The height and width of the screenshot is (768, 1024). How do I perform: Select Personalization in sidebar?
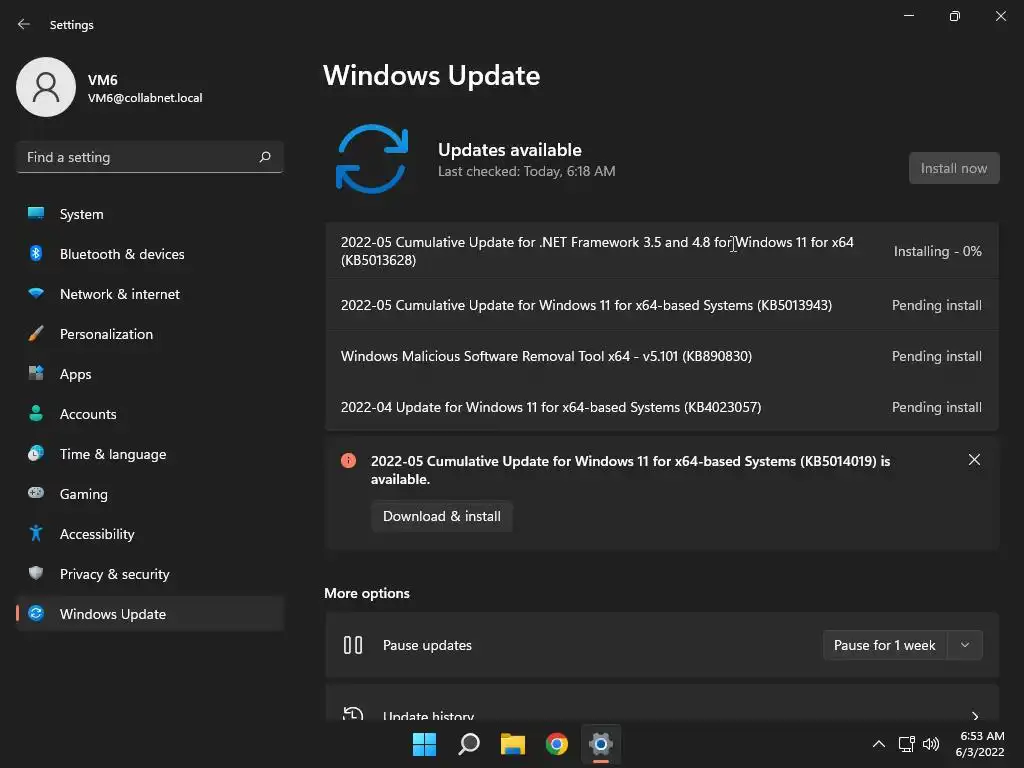click(150, 334)
